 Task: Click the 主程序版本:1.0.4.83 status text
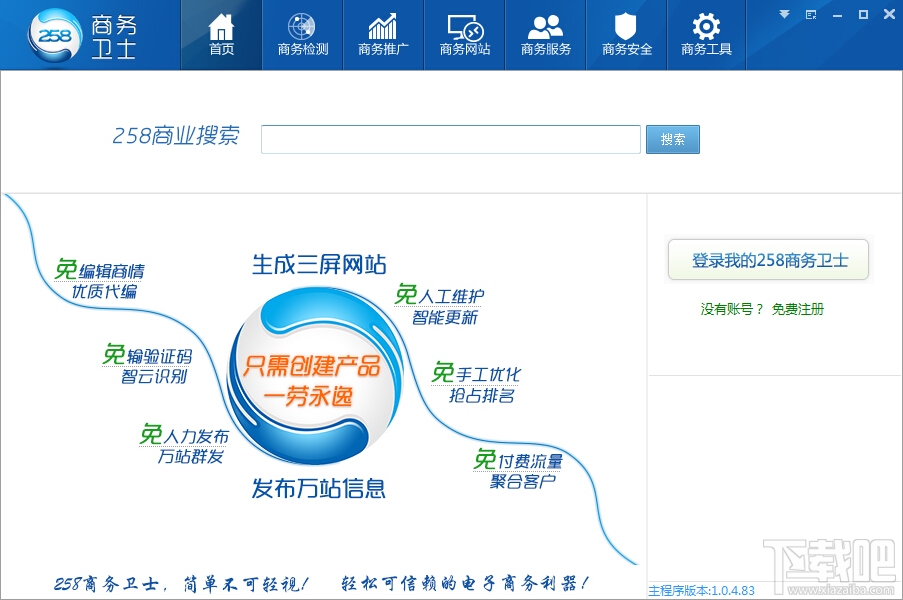[x=701, y=591]
